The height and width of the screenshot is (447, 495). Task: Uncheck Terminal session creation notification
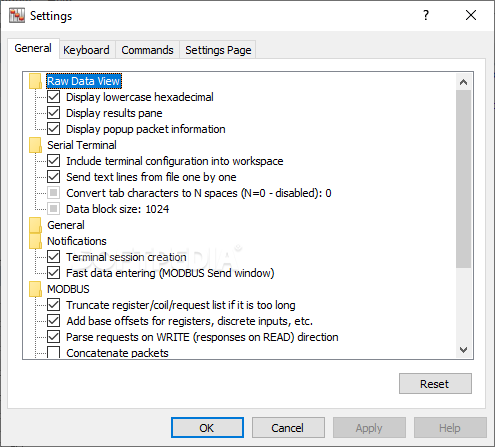point(53,257)
